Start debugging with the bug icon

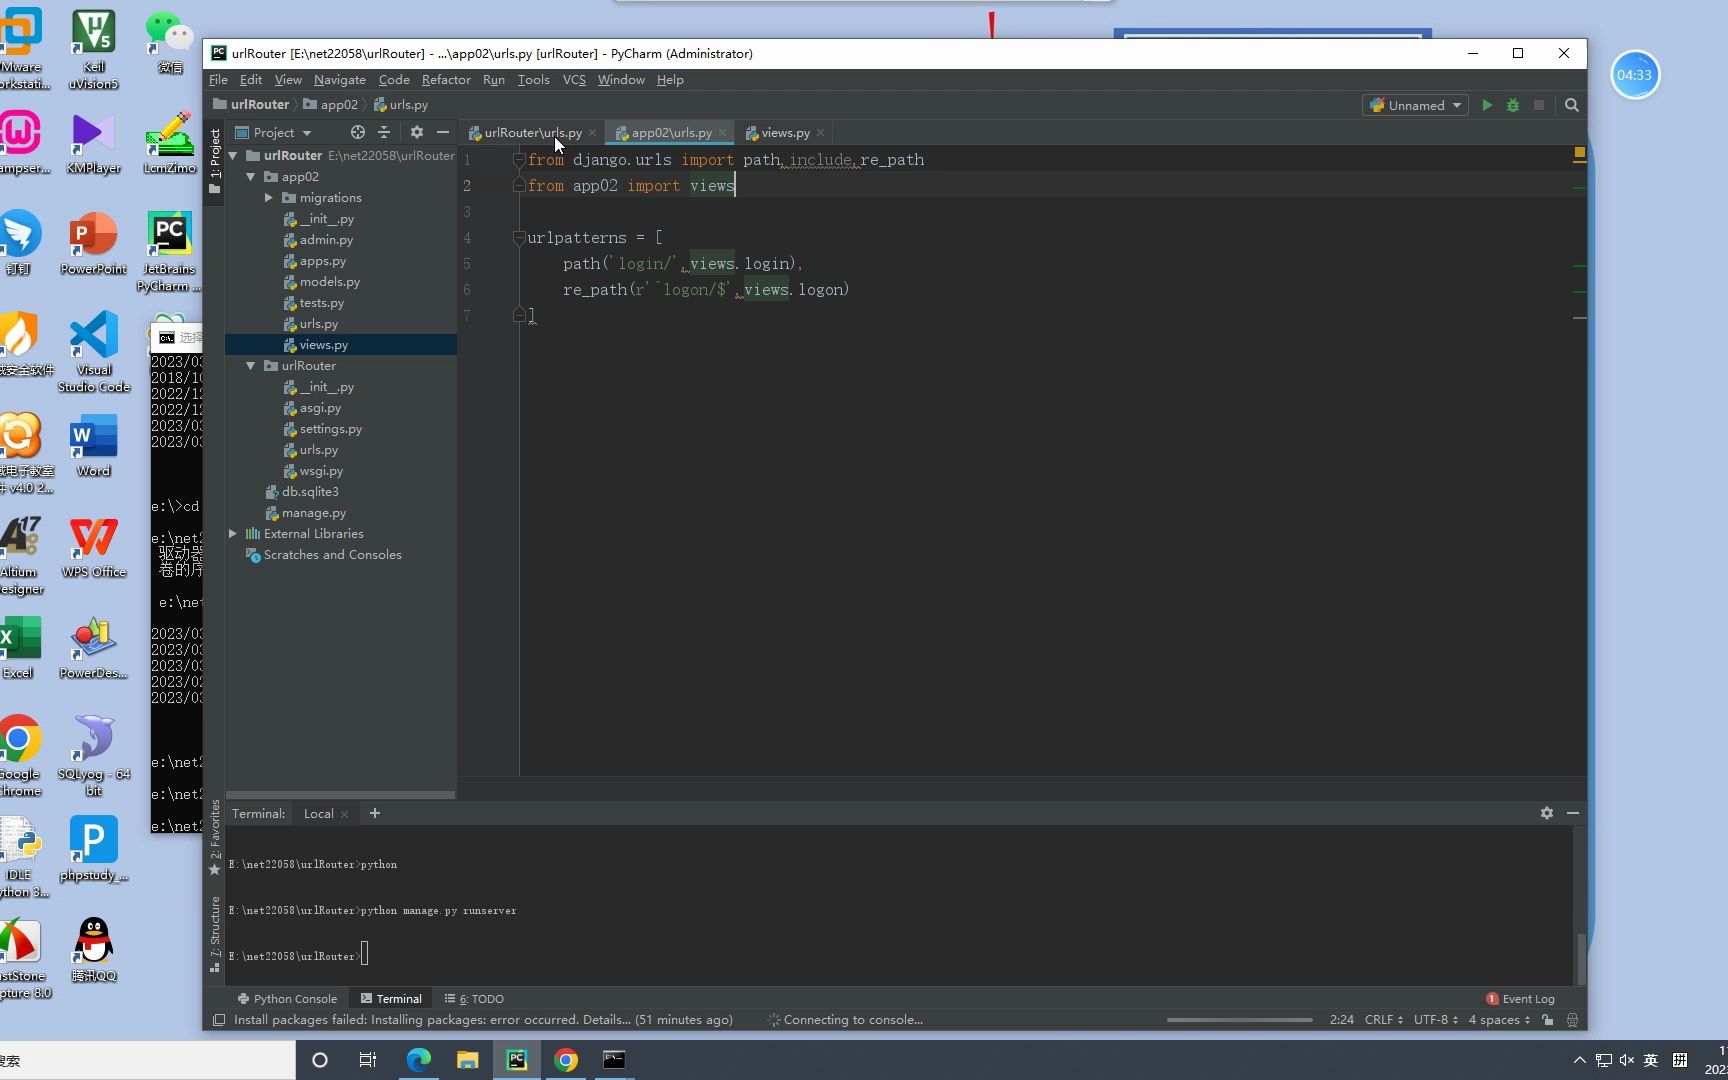pos(1513,105)
